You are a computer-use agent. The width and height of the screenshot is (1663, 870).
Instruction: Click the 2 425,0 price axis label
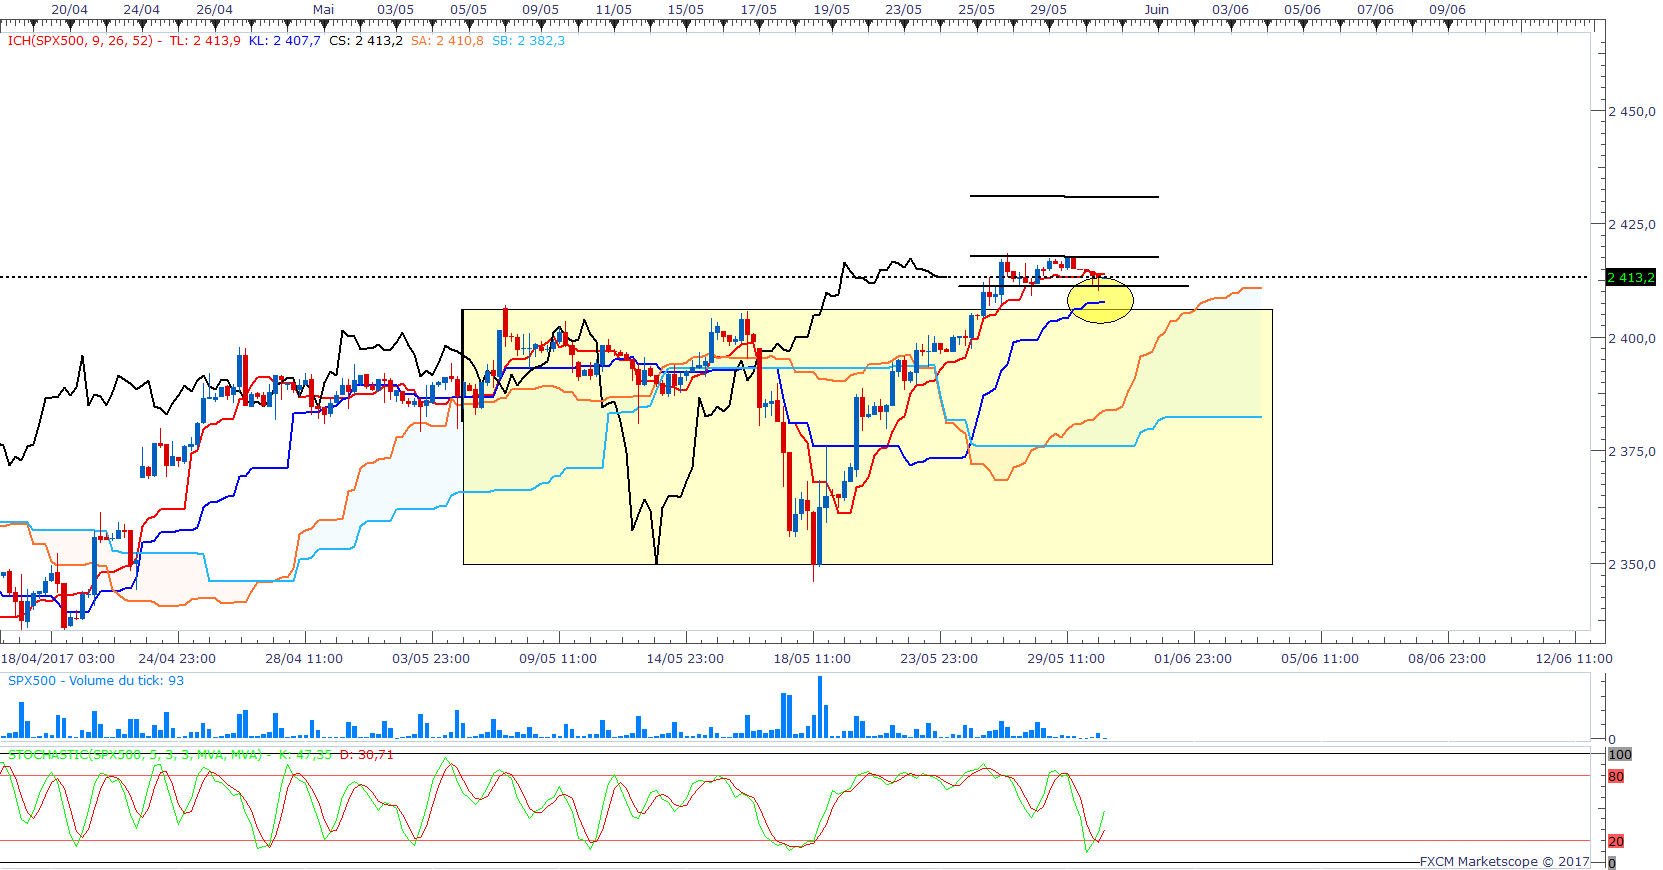tap(1631, 225)
